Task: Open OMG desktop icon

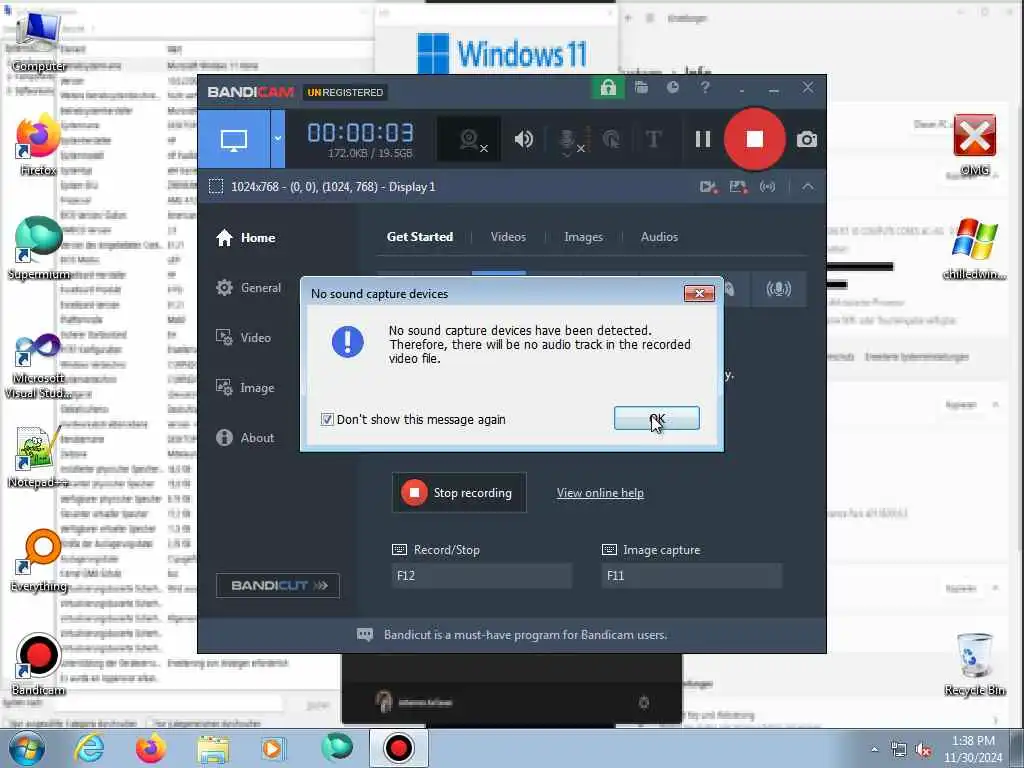Action: tap(974, 145)
